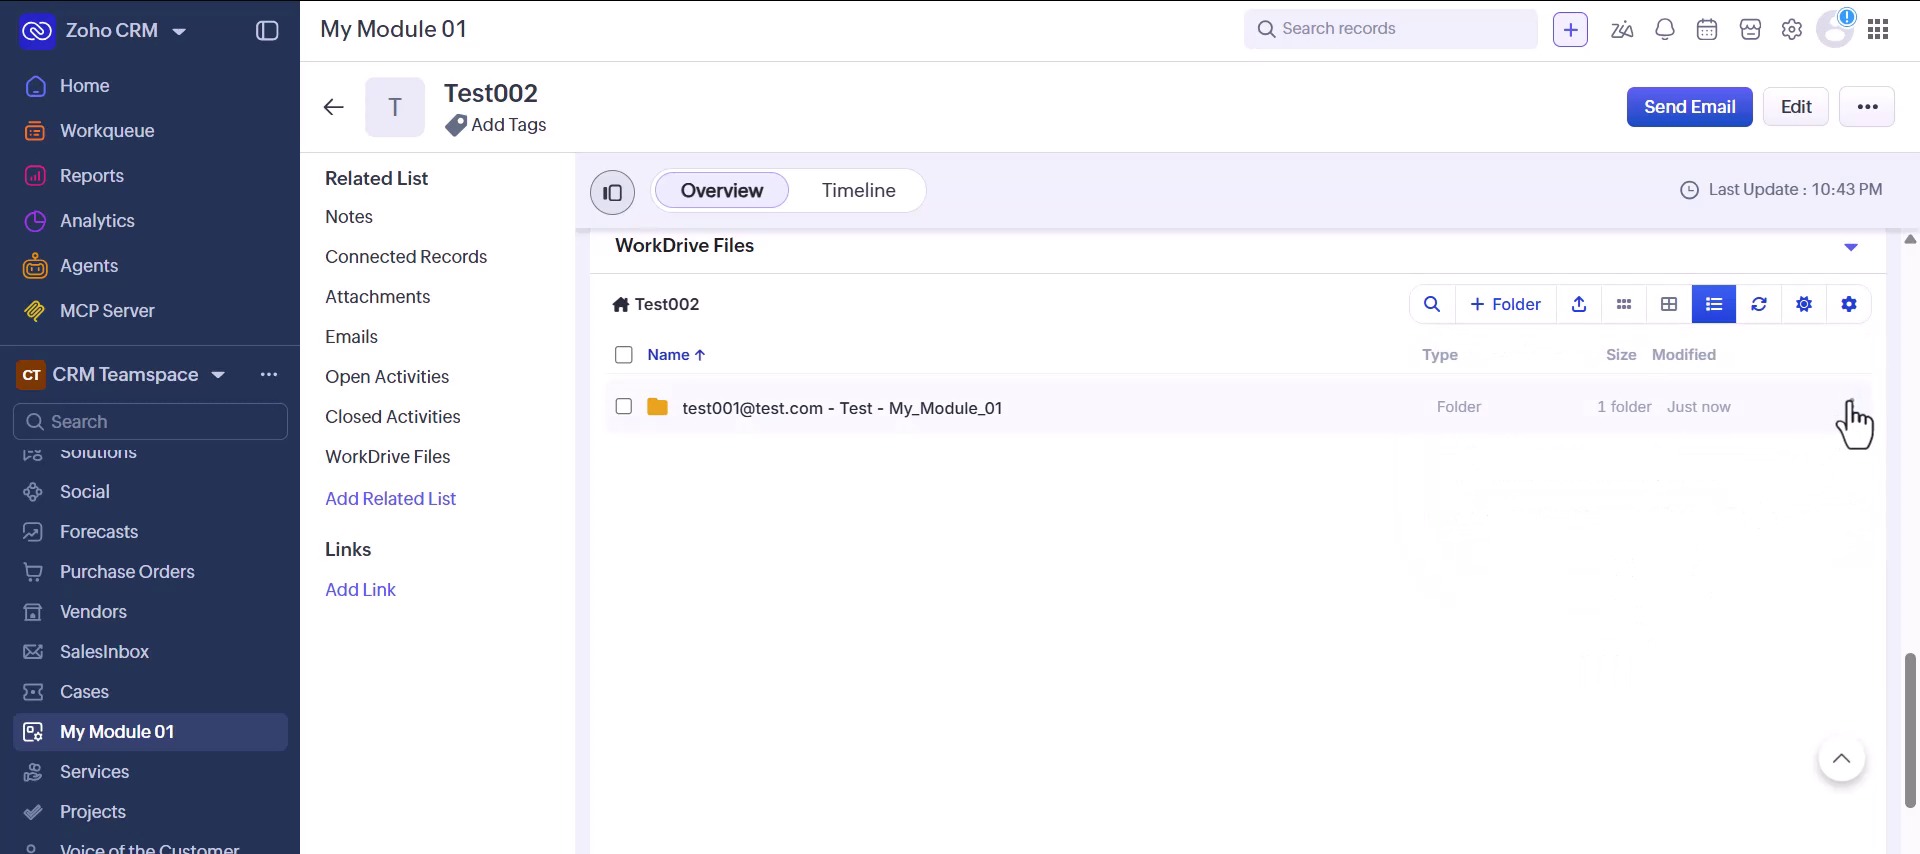Open the apps grid launcher
Viewport: 1920px width, 854px height.
tap(1878, 30)
